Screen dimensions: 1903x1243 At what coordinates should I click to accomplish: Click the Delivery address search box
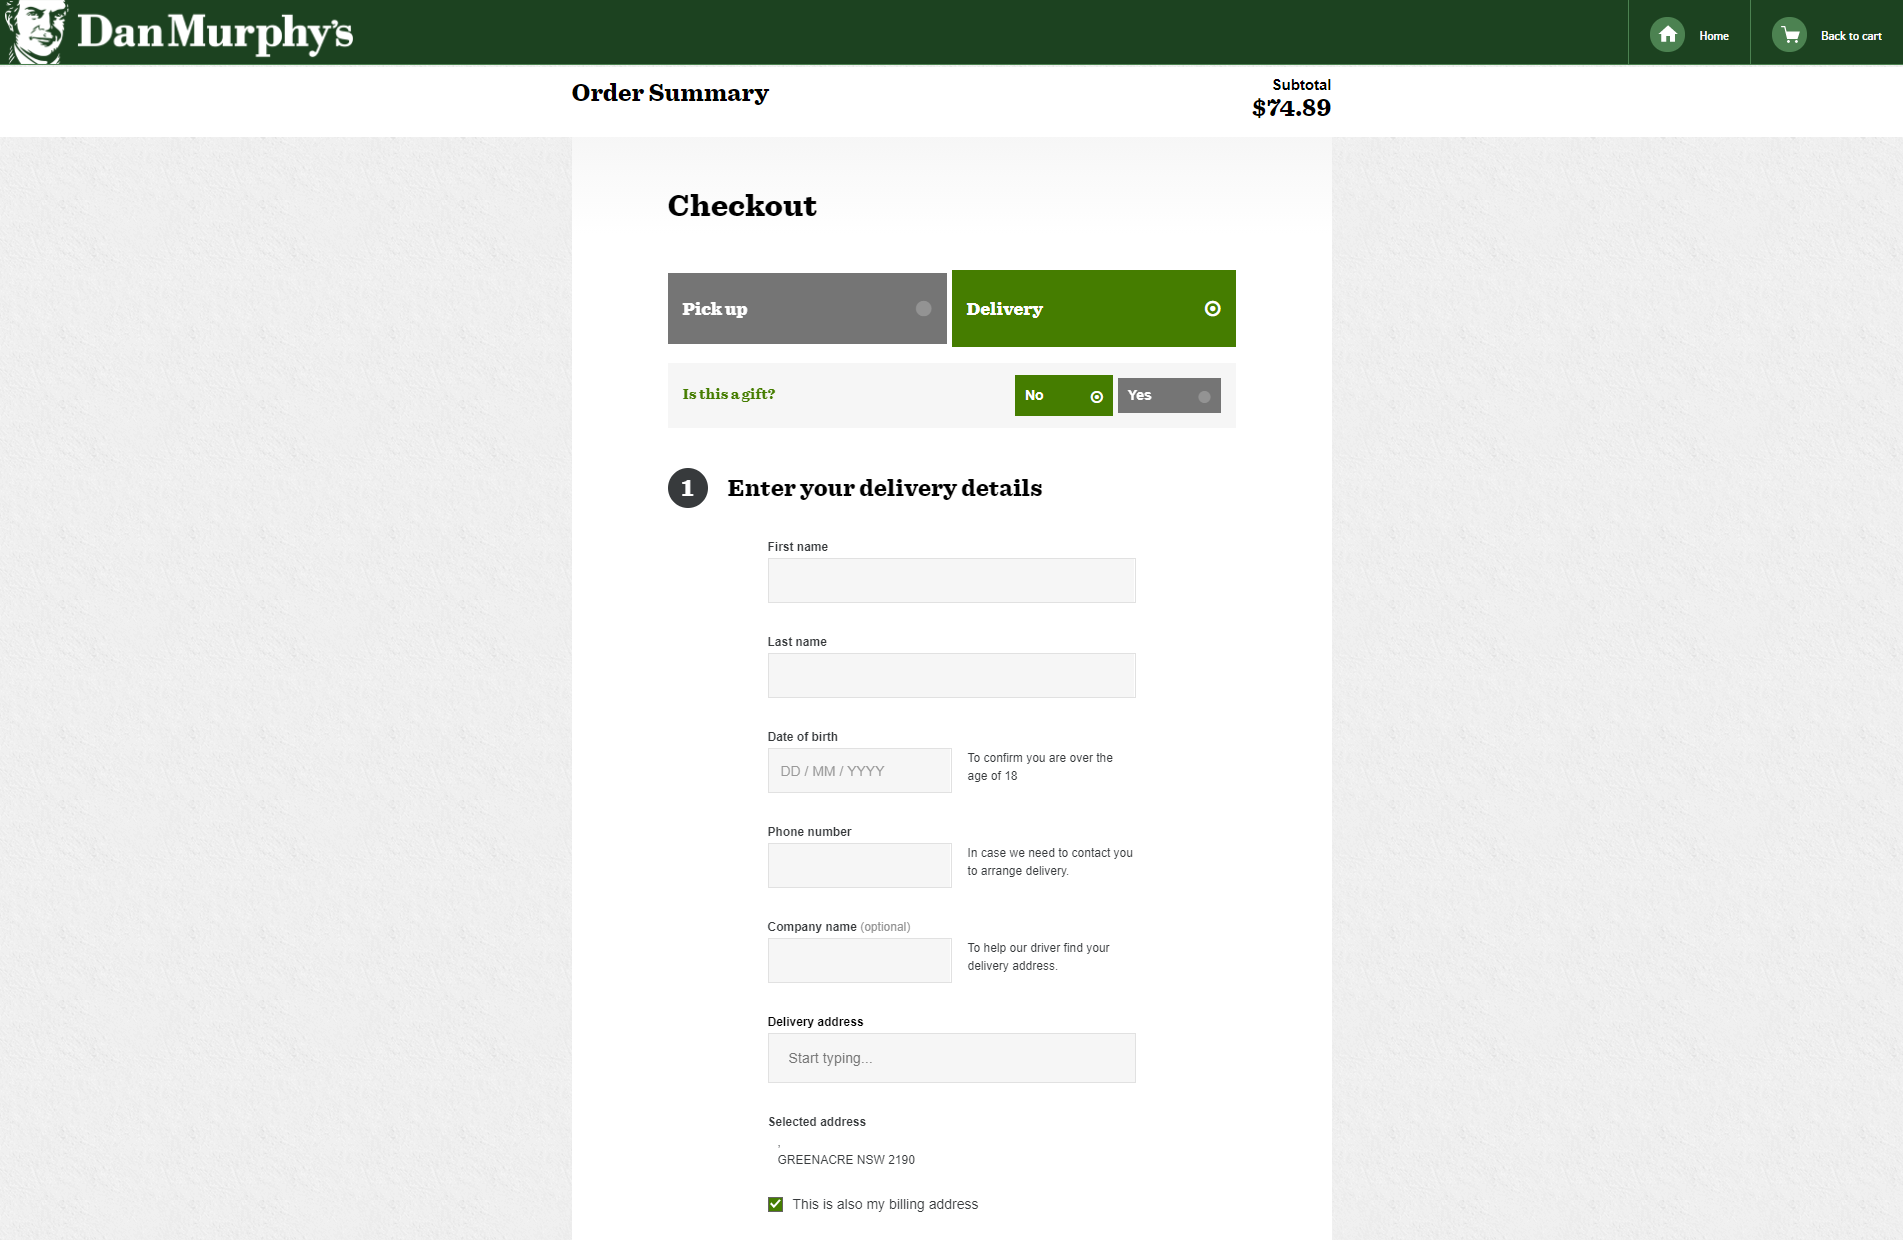(951, 1058)
